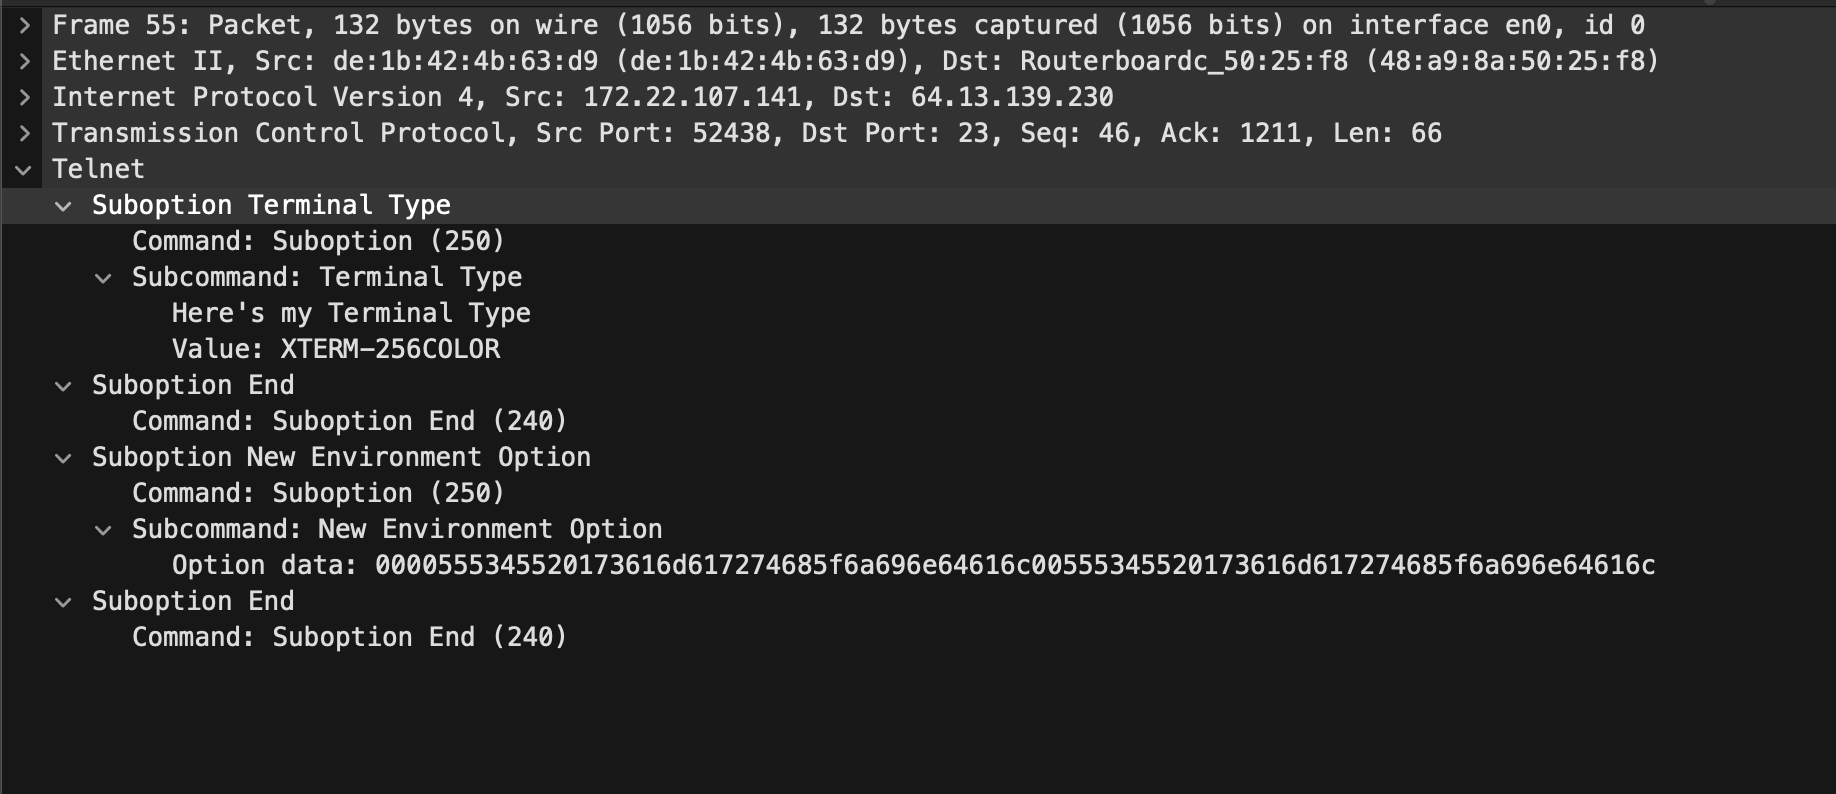The image size is (1836, 794).
Task: Collapse Subcommand: New Environment Option node
Action: [x=103, y=530]
